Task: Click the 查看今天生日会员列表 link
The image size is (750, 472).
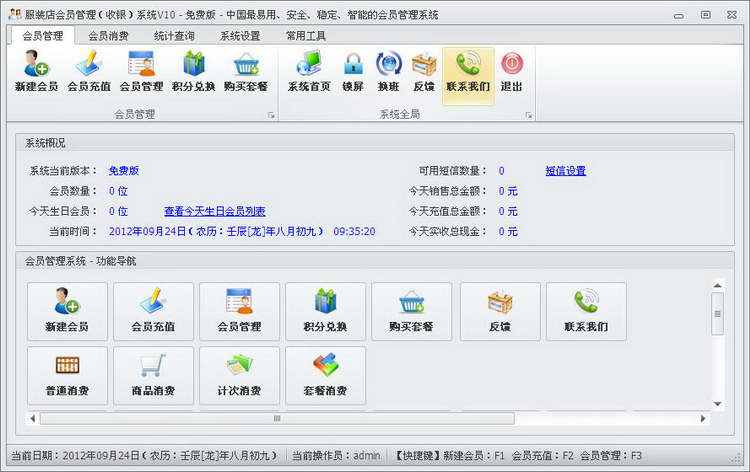Action: [214, 211]
